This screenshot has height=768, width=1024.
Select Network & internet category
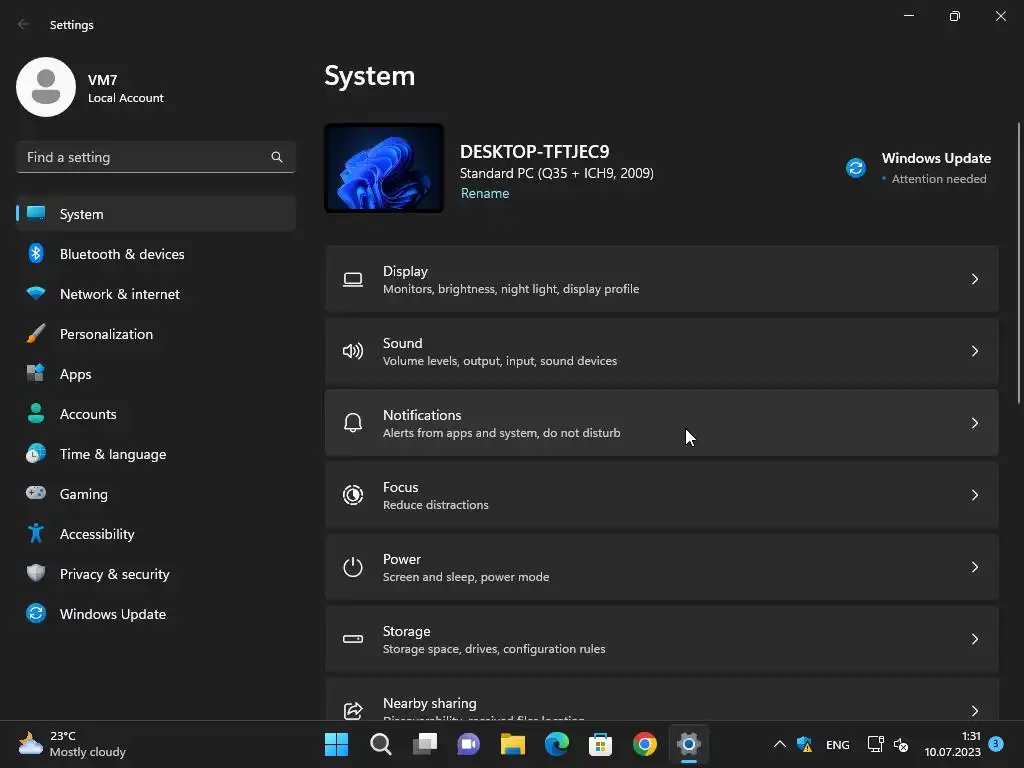pos(156,294)
